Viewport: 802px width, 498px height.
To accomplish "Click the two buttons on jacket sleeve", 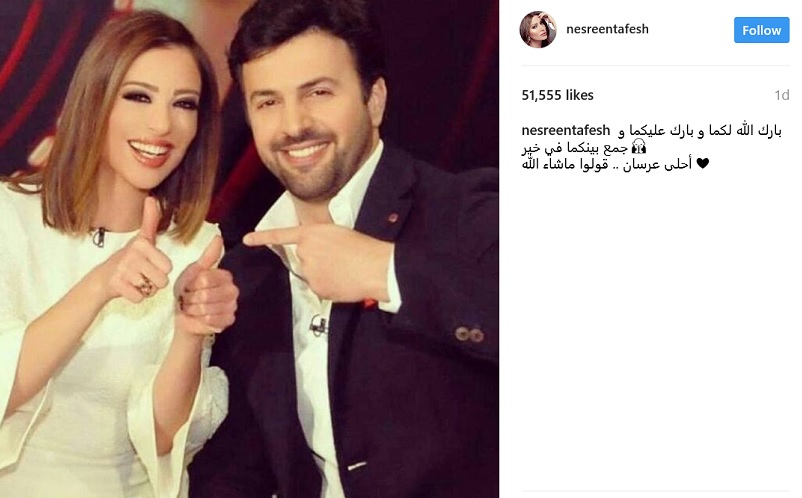I will coord(470,334).
